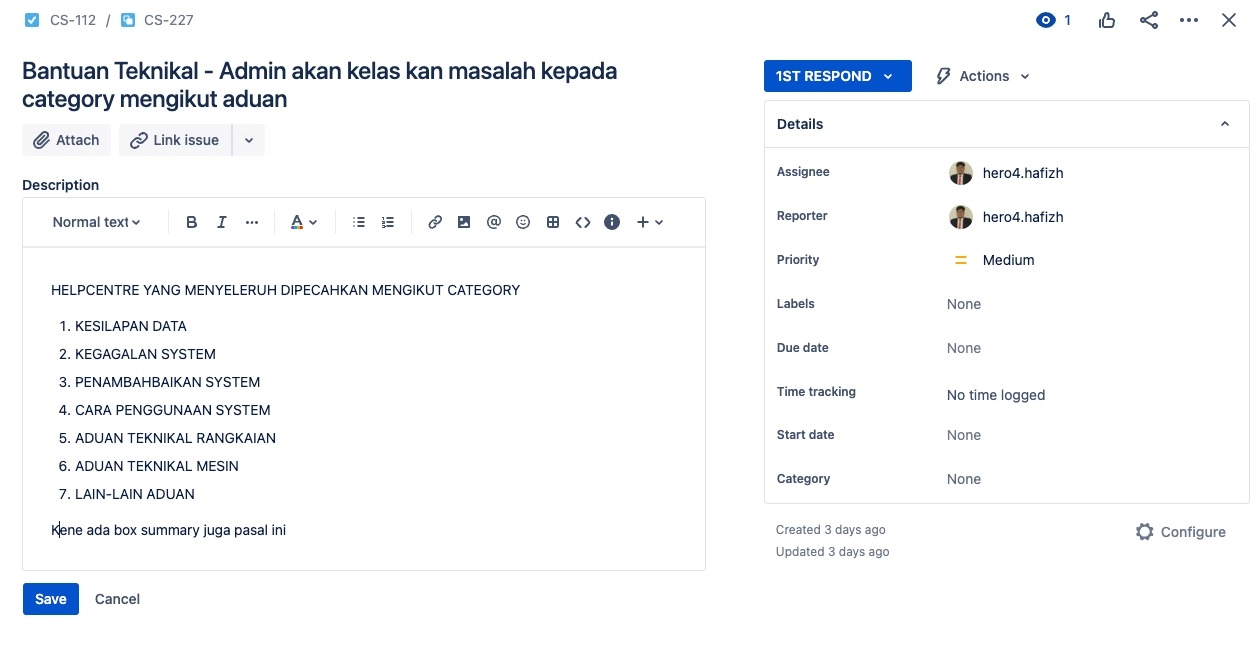Insert a numbered list

tap(388, 222)
